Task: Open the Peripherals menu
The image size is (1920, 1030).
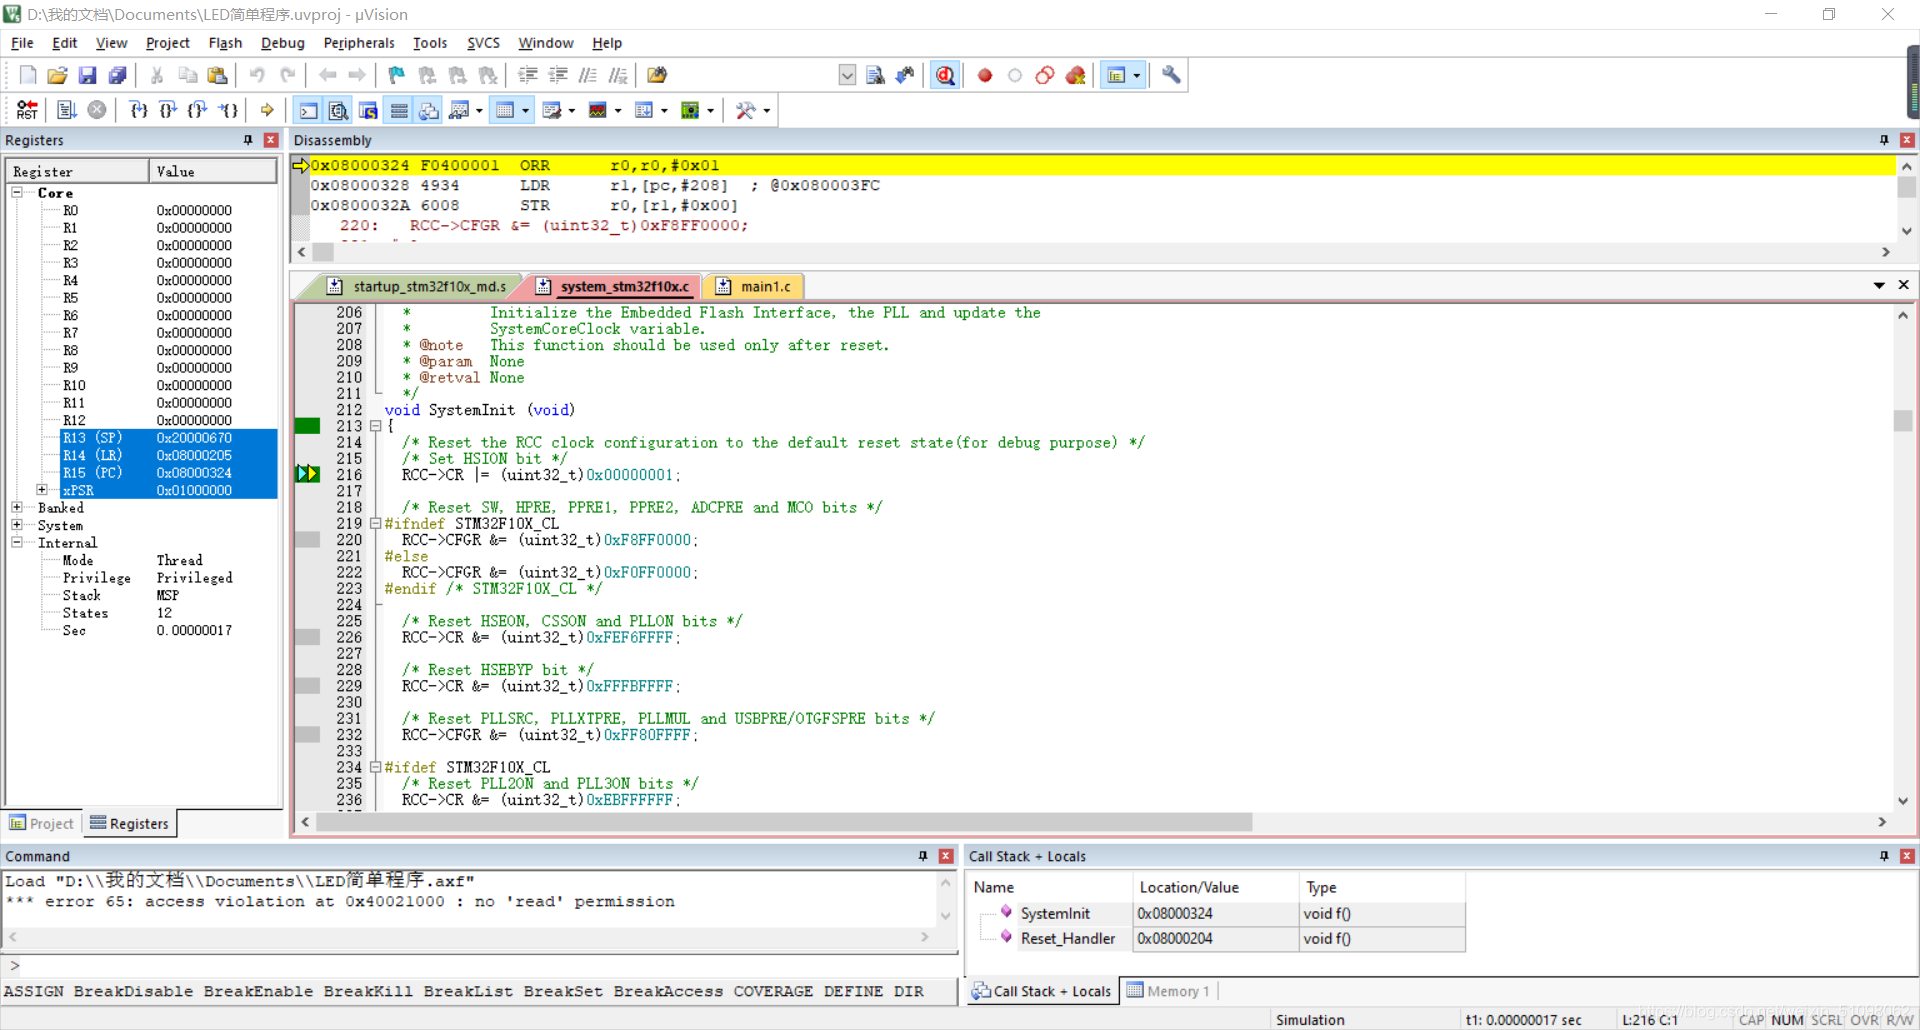Action: (359, 43)
